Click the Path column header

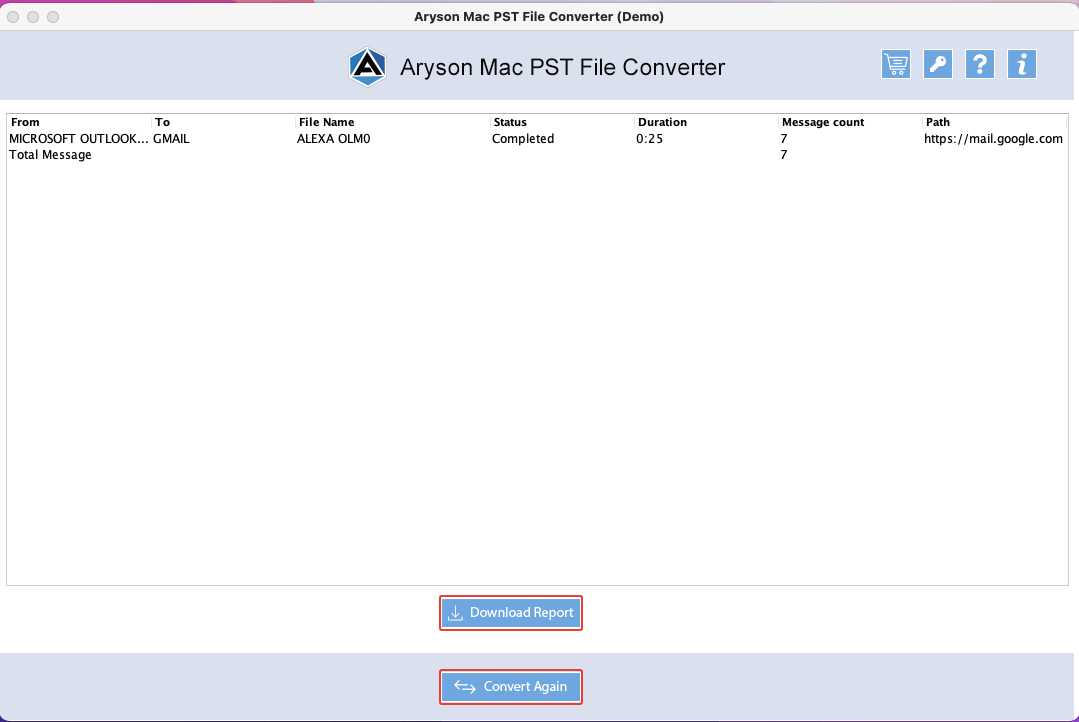point(994,122)
